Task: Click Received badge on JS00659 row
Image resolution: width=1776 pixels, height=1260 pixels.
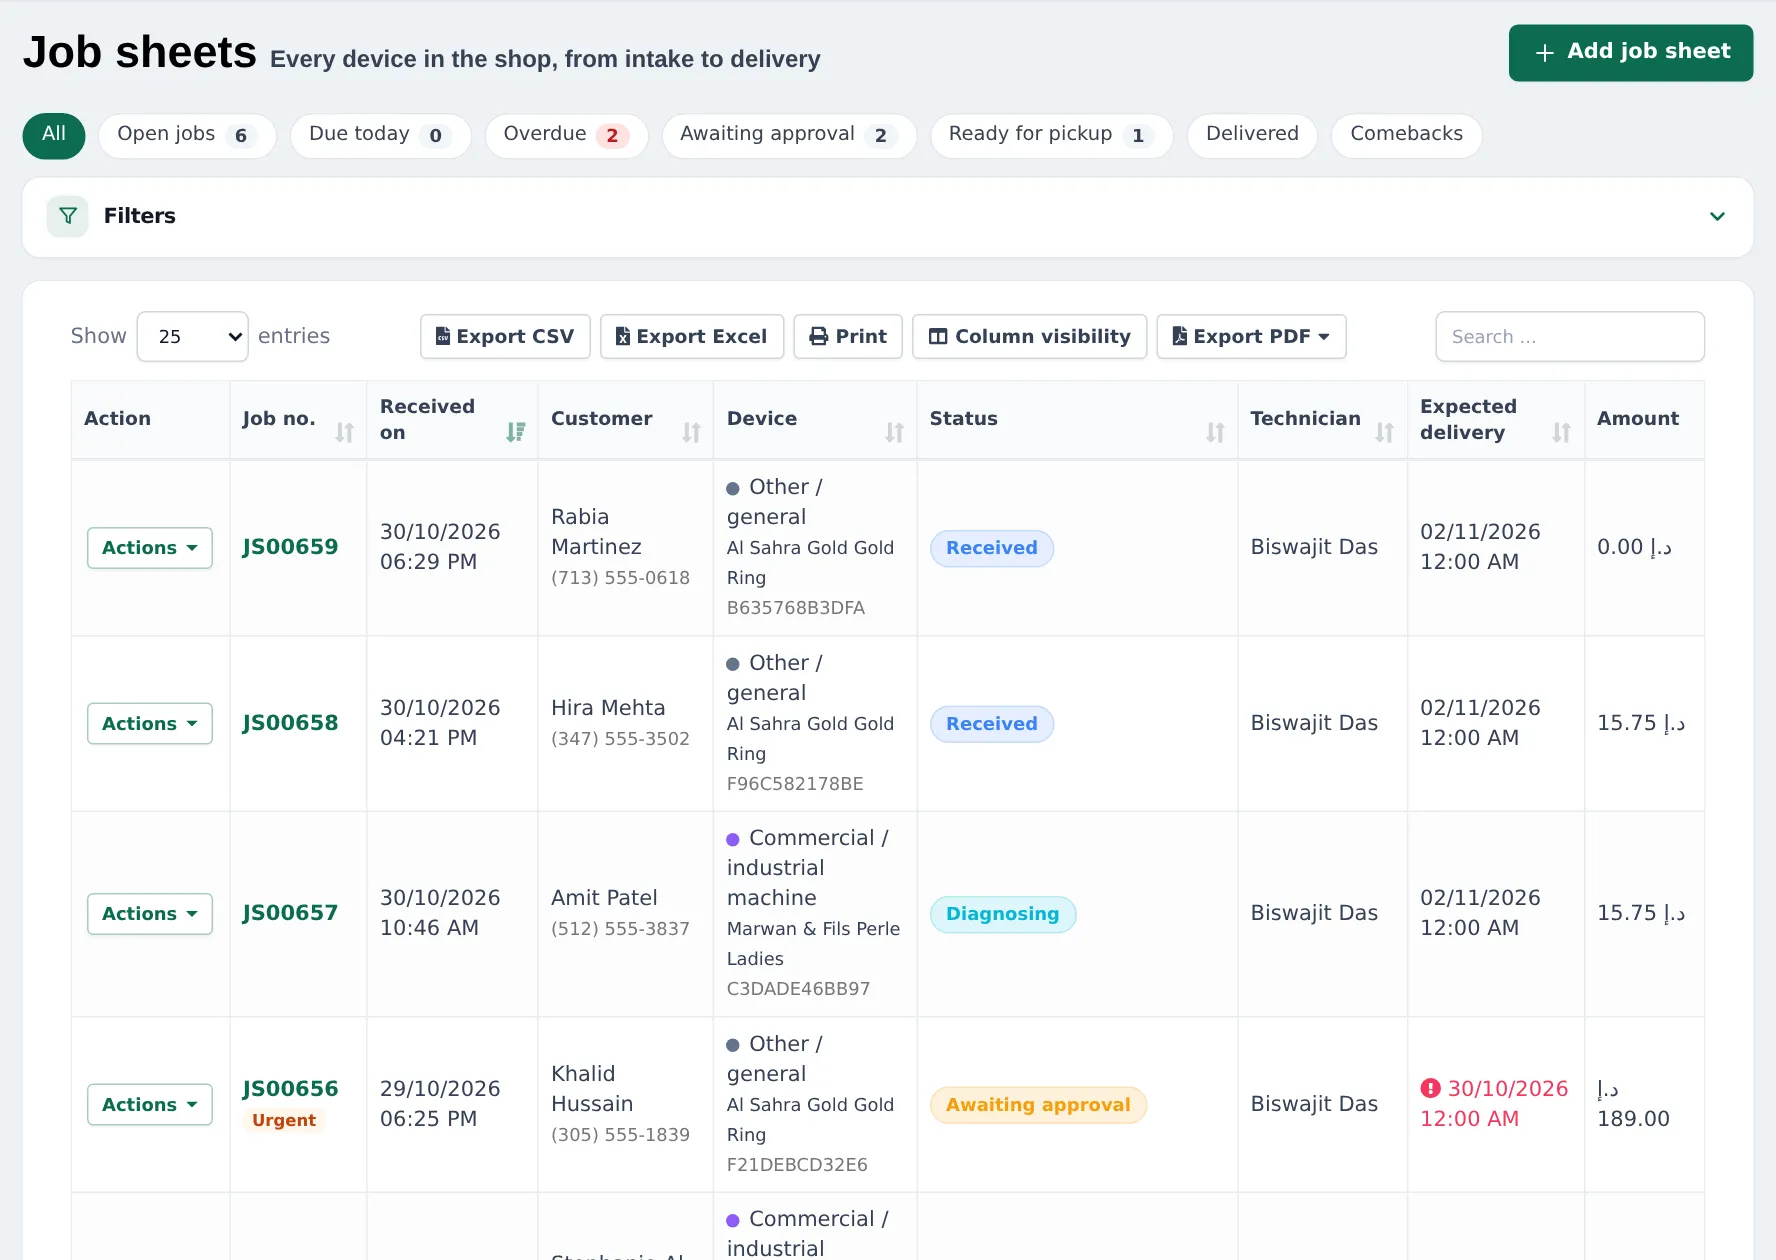Action: click(992, 548)
